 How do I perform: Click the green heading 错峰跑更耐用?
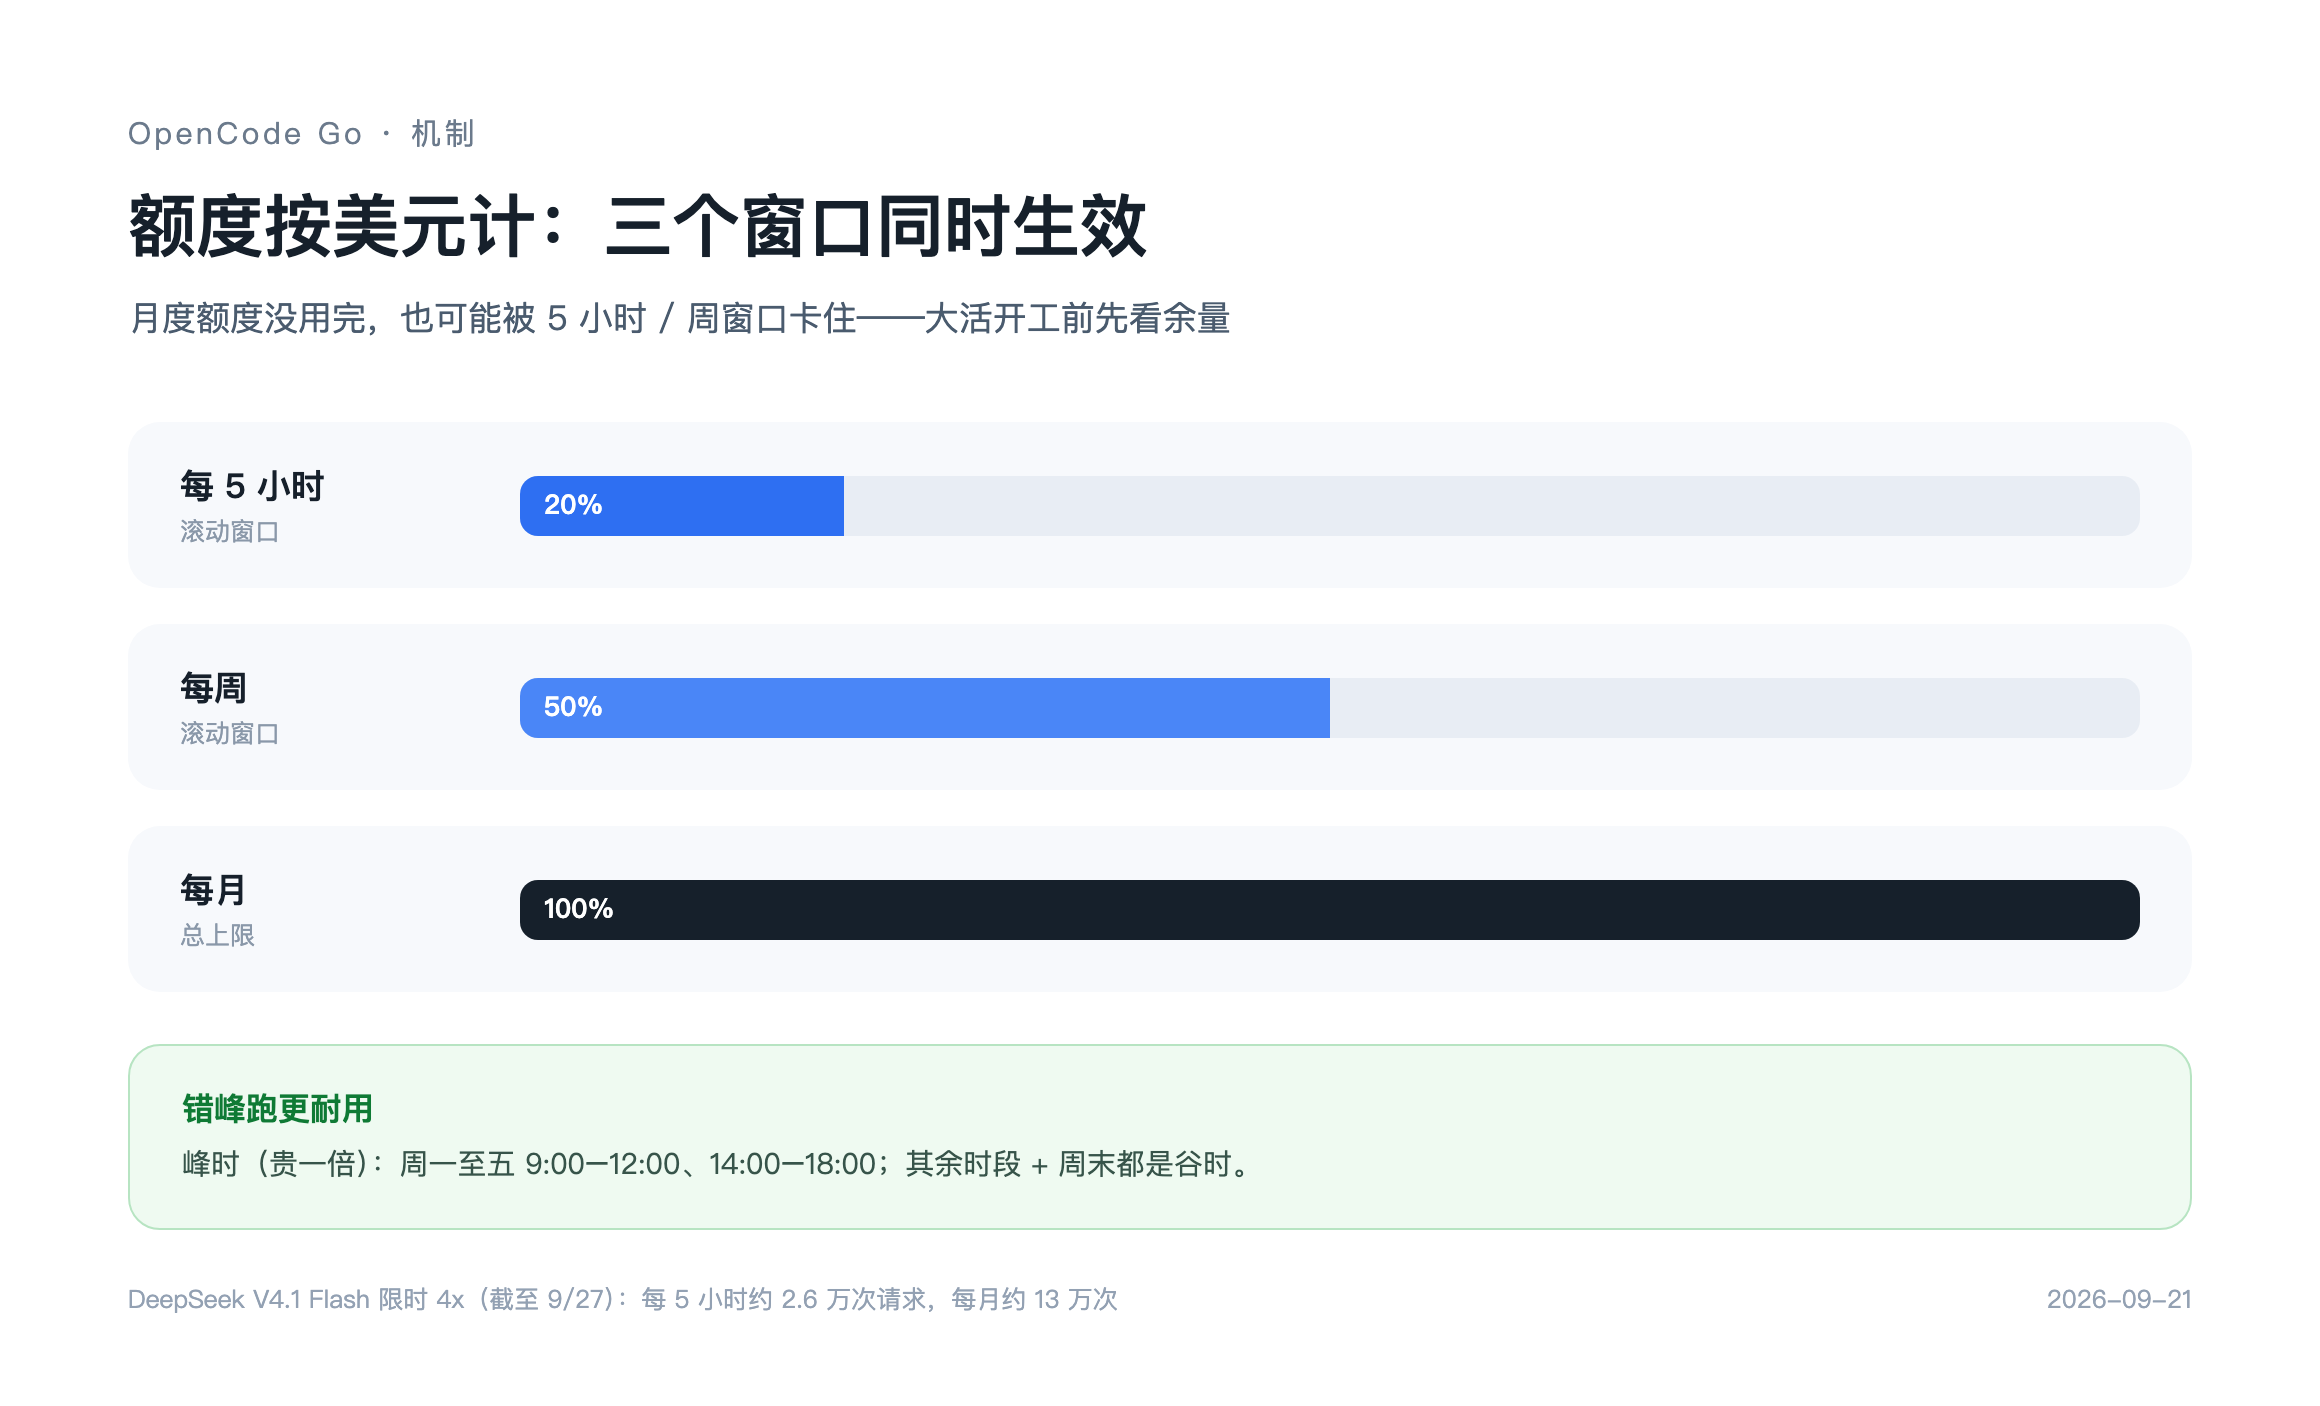tap(277, 1109)
